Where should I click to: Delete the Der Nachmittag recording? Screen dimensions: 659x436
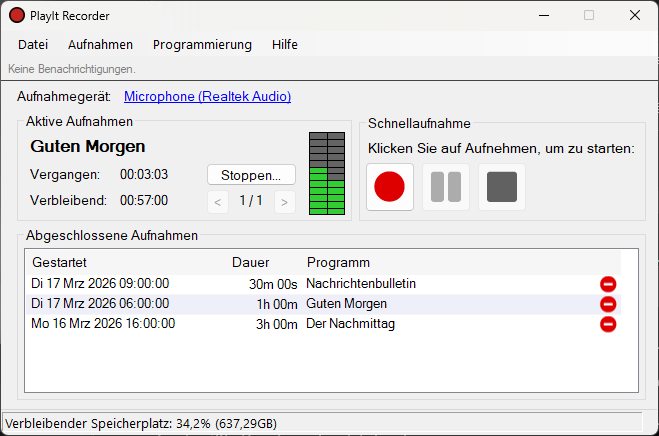coord(608,324)
